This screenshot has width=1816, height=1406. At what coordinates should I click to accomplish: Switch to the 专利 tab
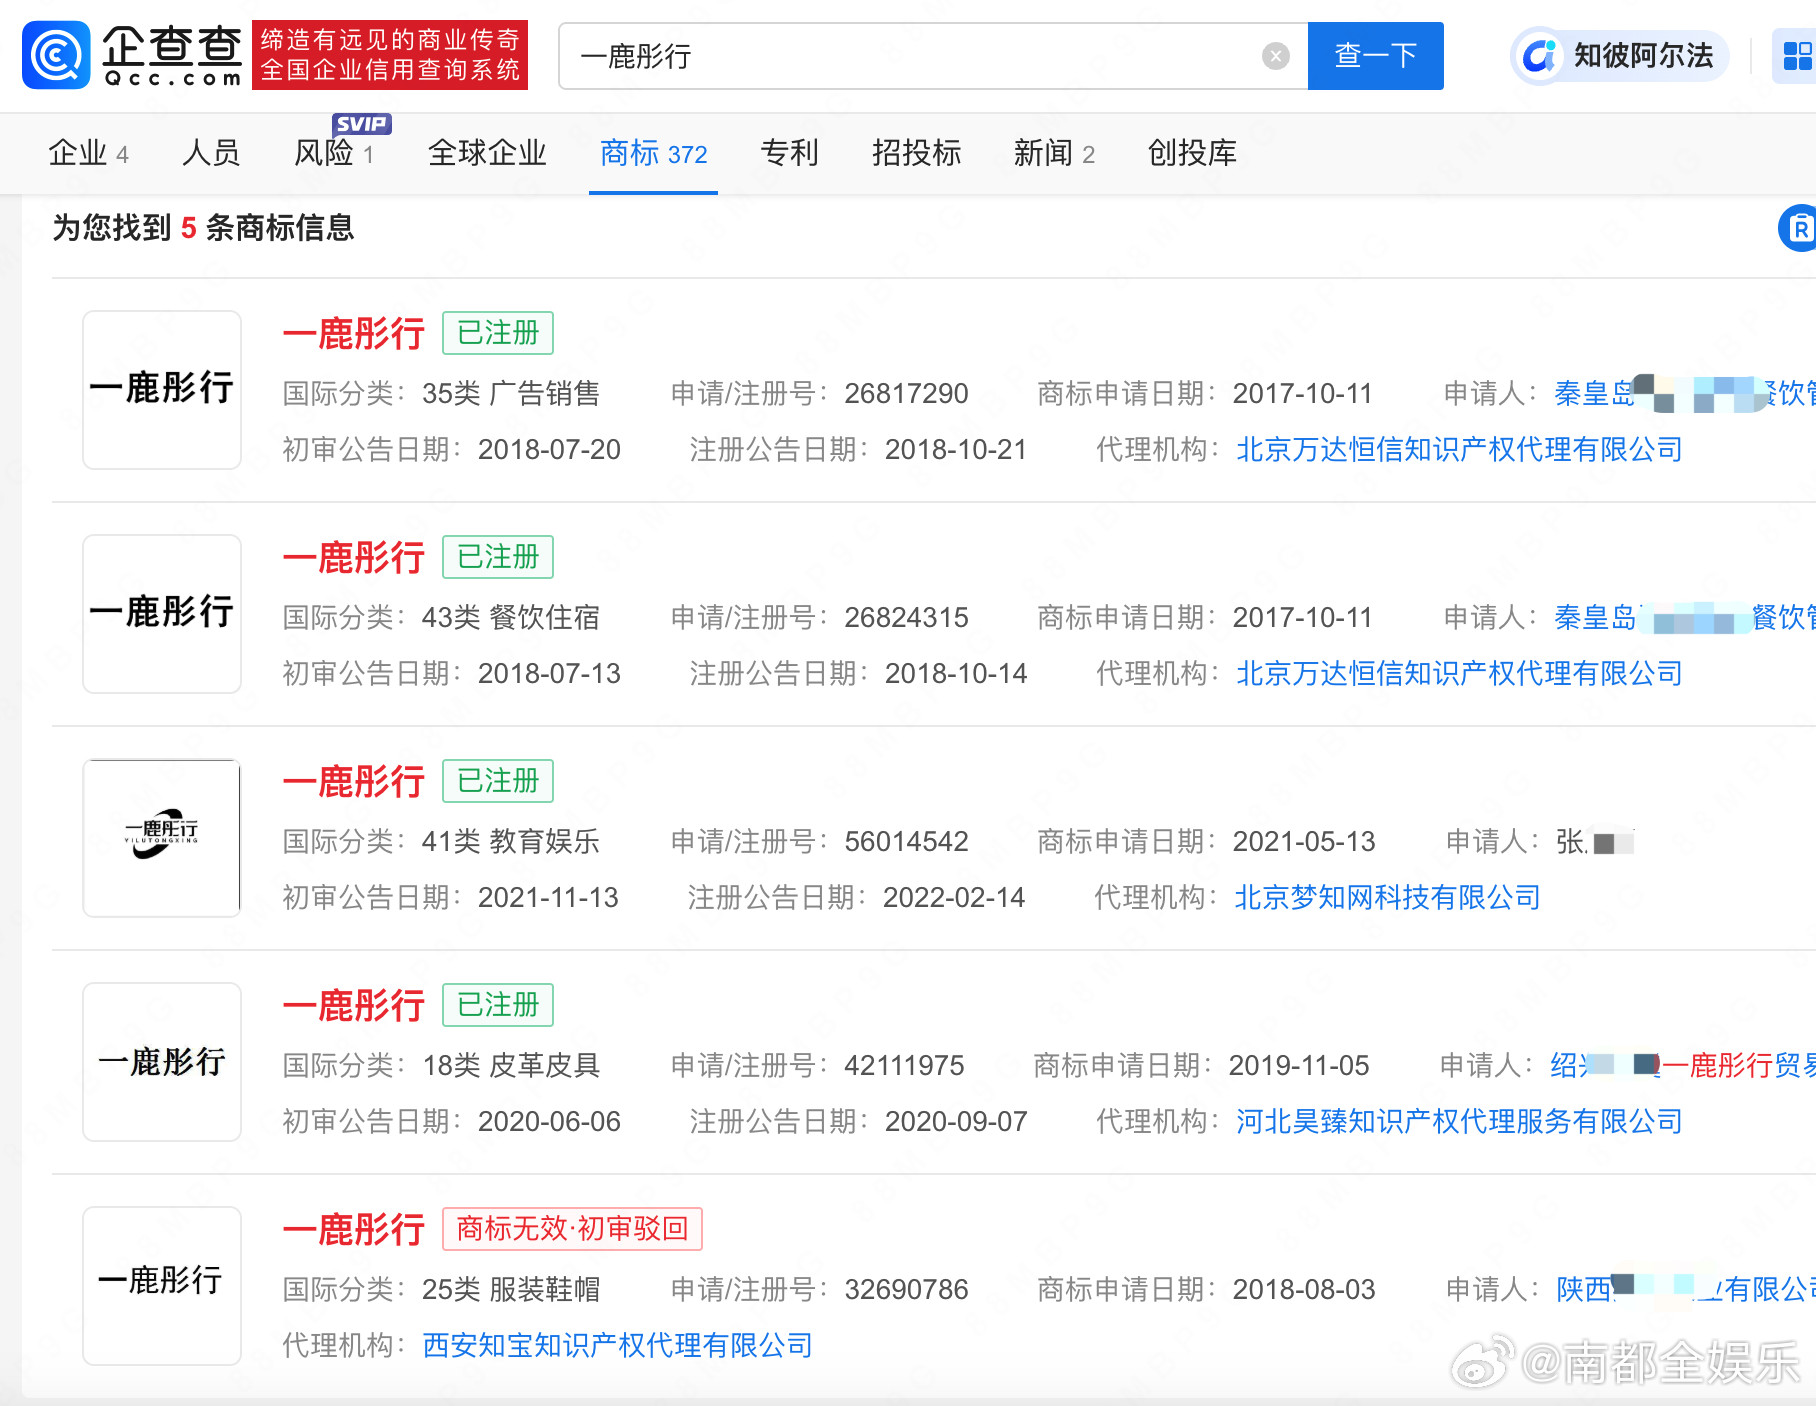(x=789, y=153)
